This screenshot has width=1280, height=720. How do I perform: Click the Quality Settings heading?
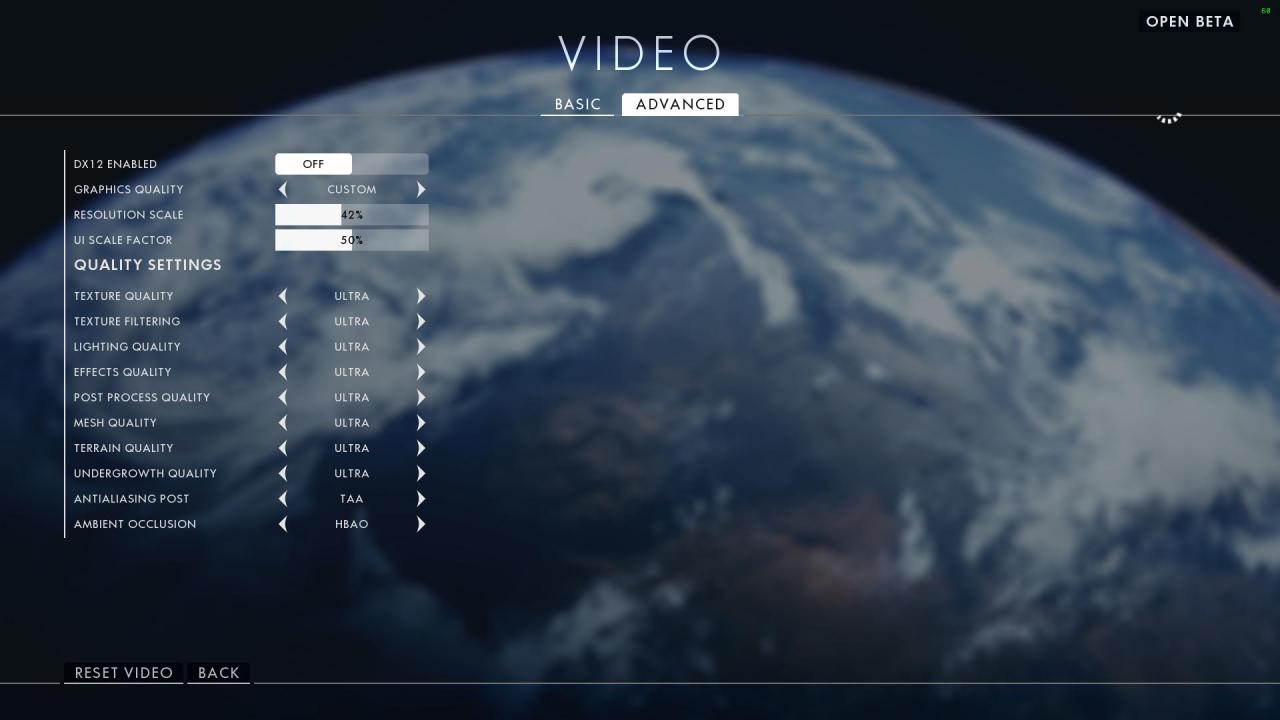[148, 265]
